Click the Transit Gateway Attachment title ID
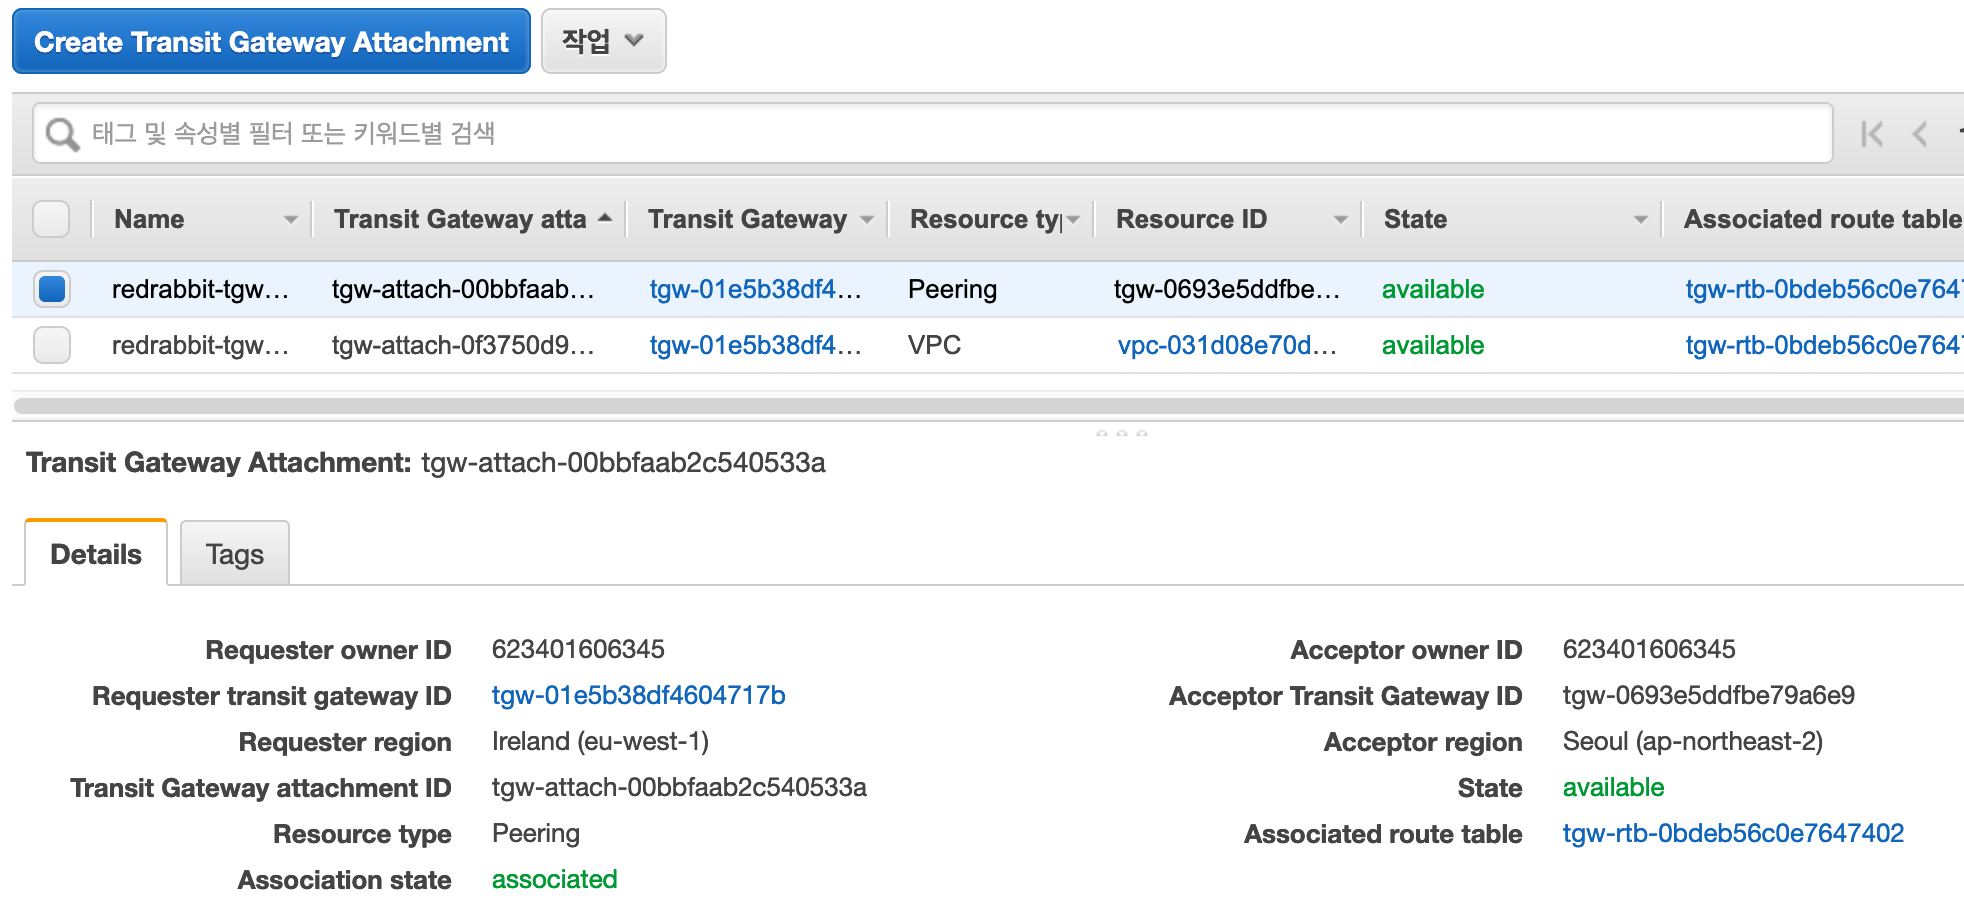1964x918 pixels. [x=623, y=463]
